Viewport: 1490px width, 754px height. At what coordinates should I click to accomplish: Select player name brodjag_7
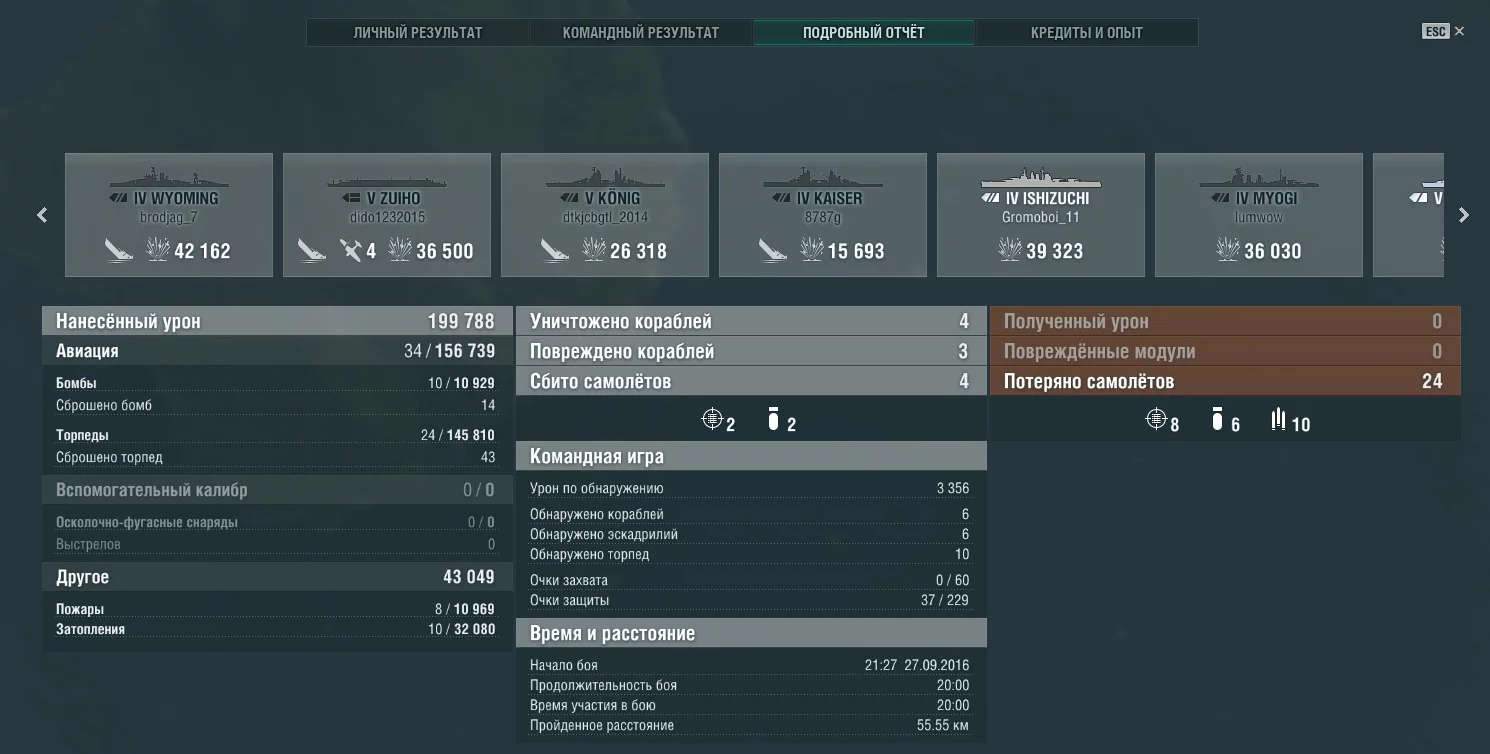coord(169,217)
